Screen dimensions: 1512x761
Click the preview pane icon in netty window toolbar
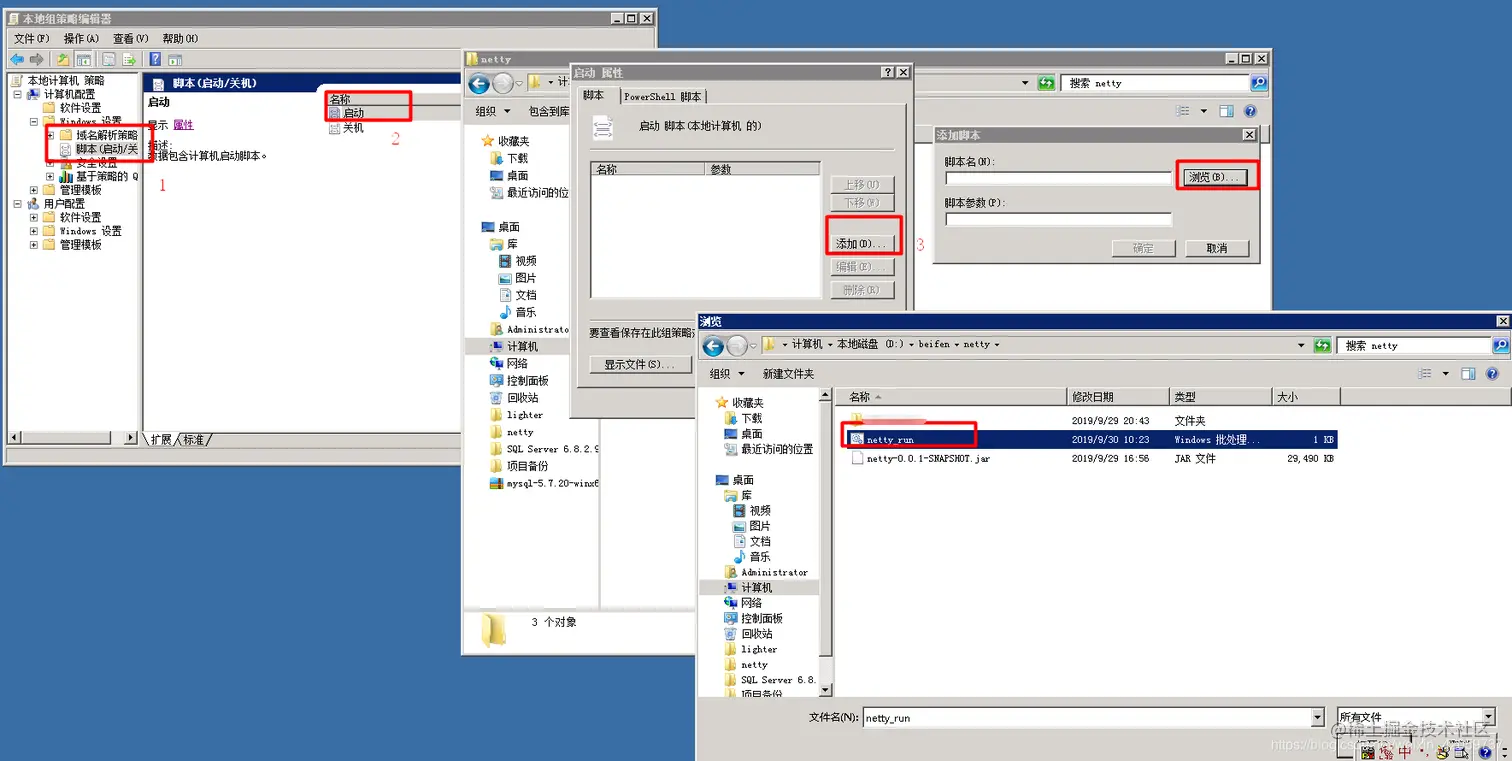[x=1226, y=111]
